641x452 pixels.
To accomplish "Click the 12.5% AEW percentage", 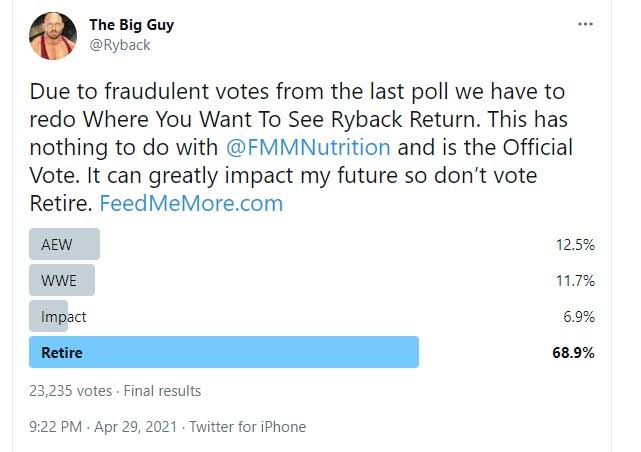I will (x=575, y=245).
